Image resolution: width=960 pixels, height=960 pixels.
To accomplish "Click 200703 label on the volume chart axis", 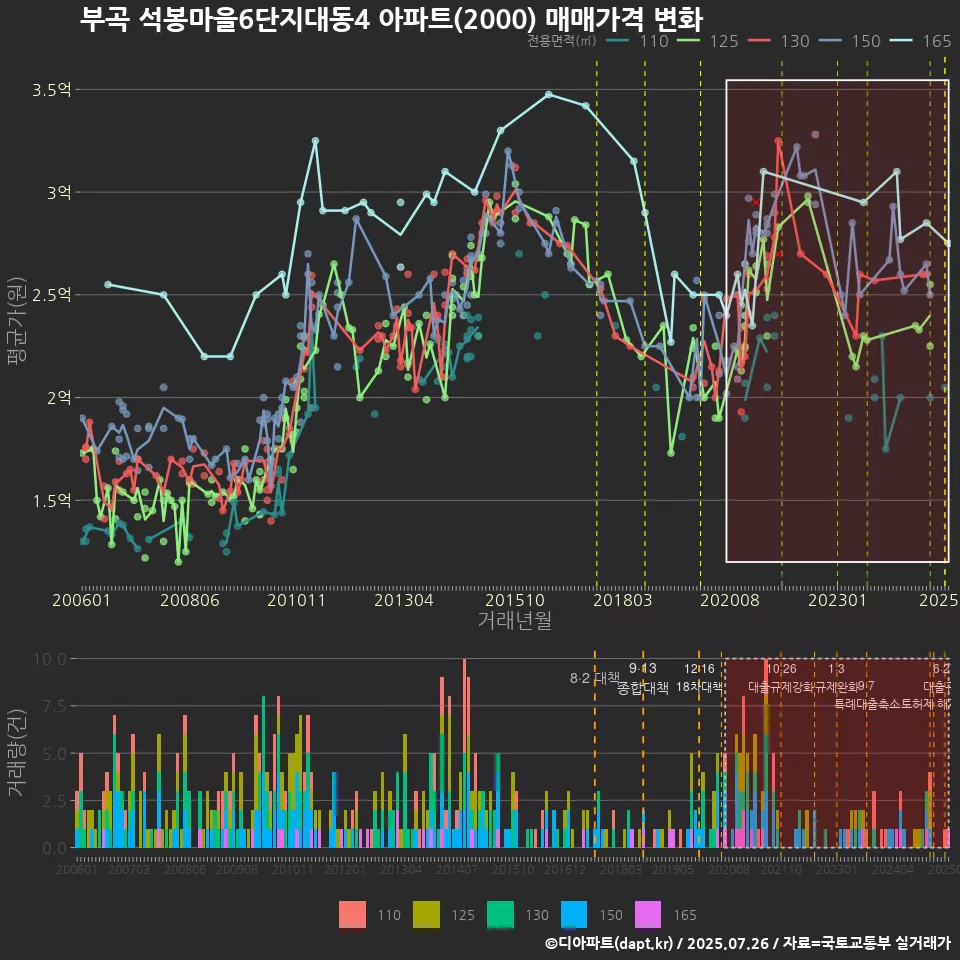I will coord(129,869).
